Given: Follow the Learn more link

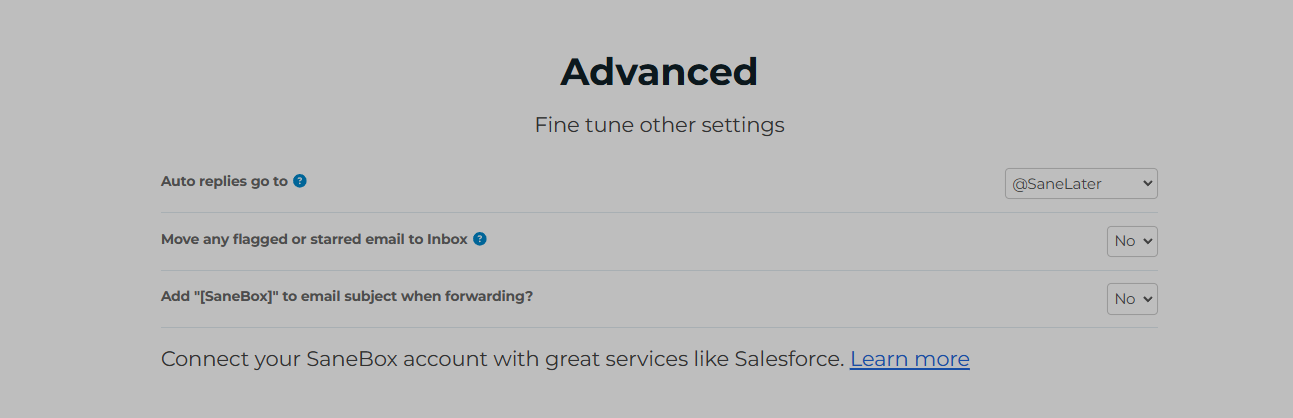Looking at the screenshot, I should click(909, 359).
